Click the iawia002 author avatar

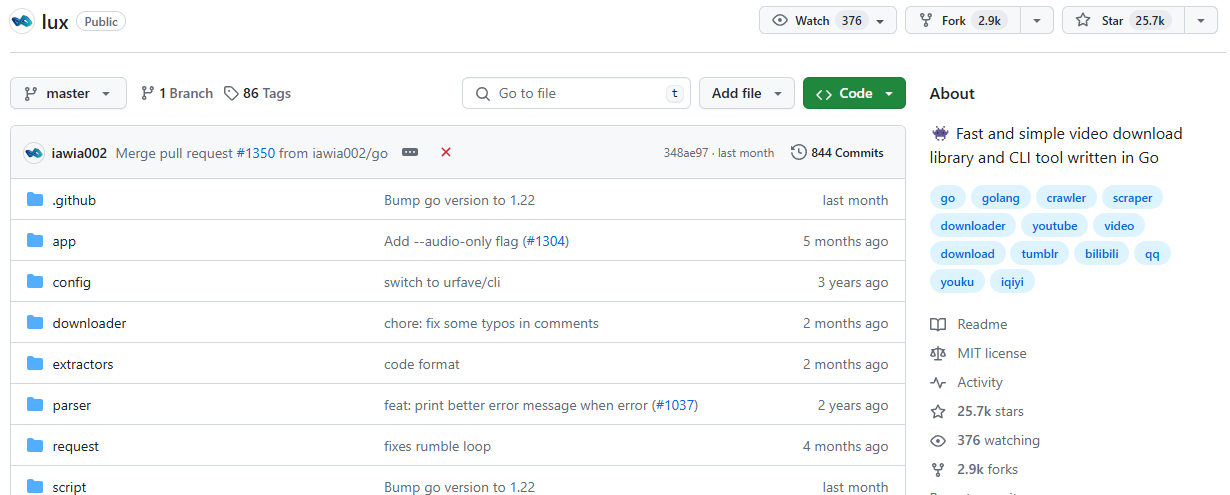point(34,153)
